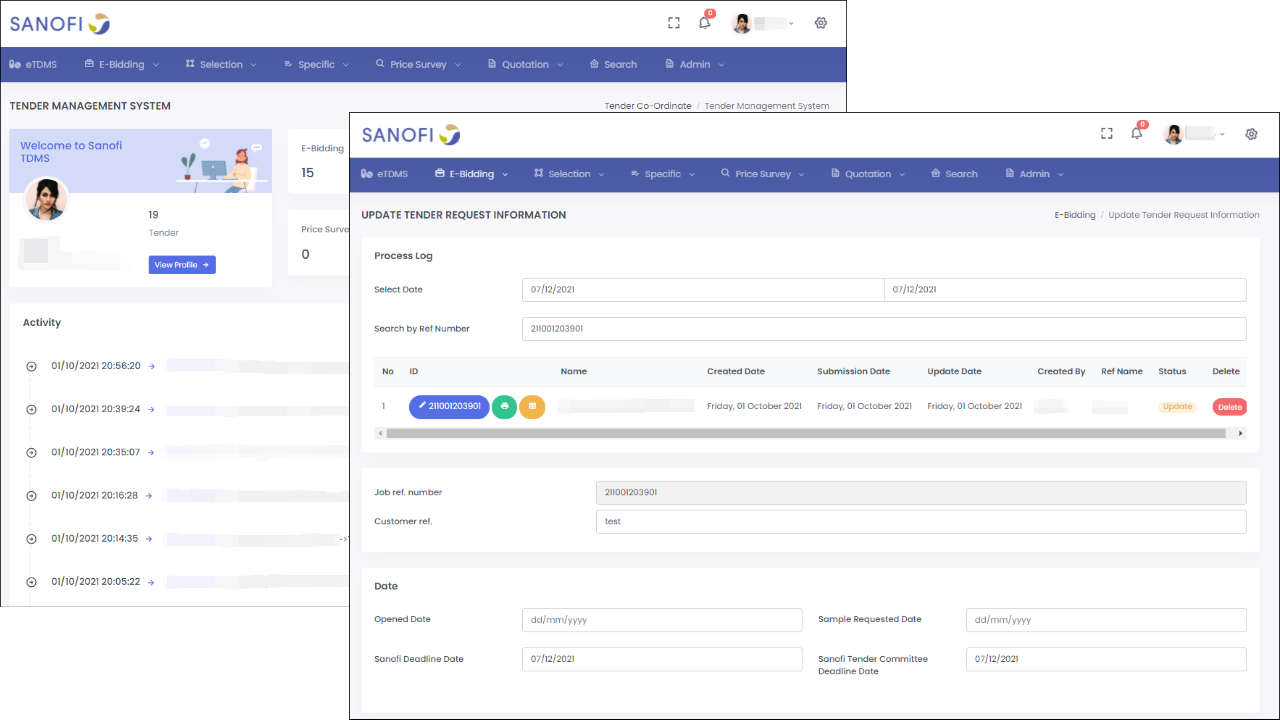This screenshot has width=1280, height=720.
Task: Click right arrow of the table's horizontal scrollbar
Action: pyautogui.click(x=1241, y=434)
